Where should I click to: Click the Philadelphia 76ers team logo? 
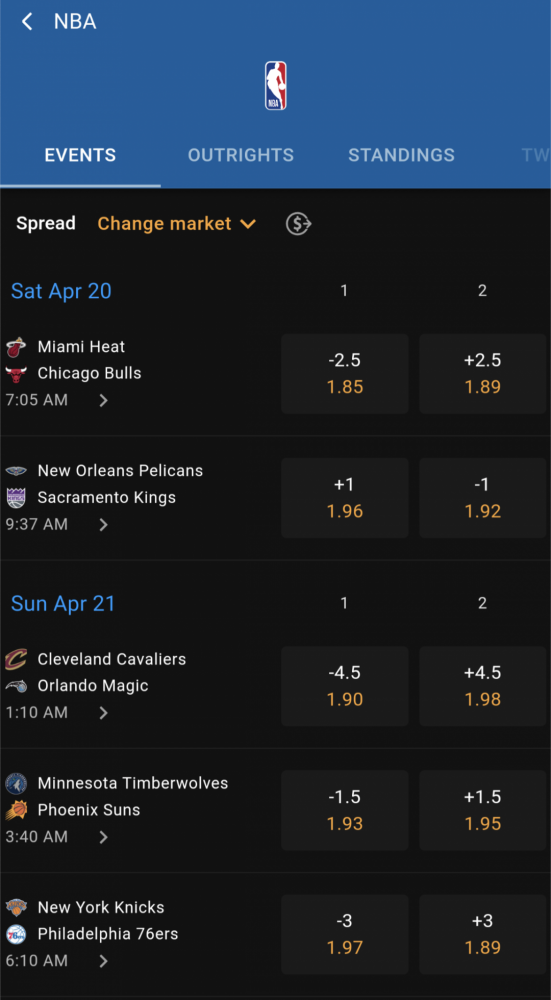click(x=16, y=934)
